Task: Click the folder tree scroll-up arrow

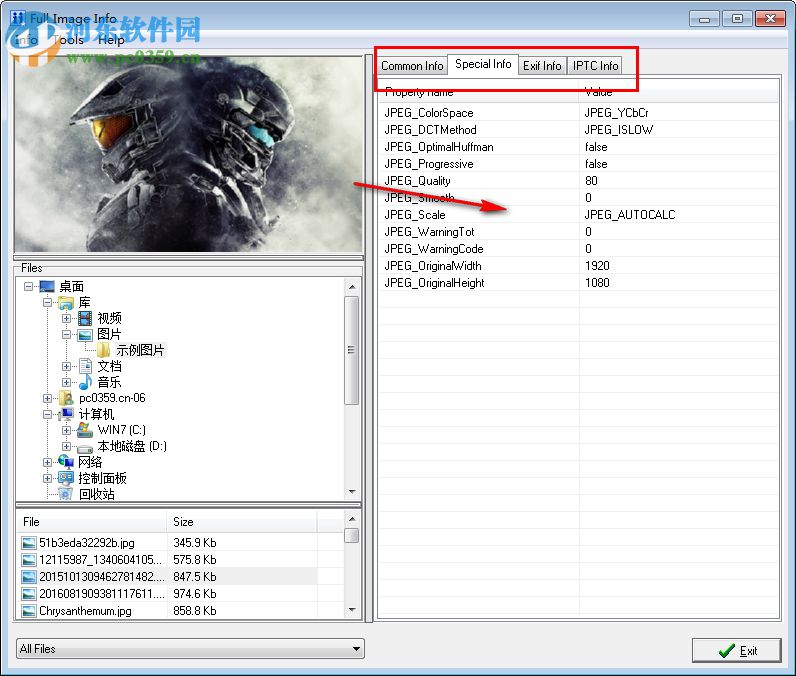Action: (352, 287)
